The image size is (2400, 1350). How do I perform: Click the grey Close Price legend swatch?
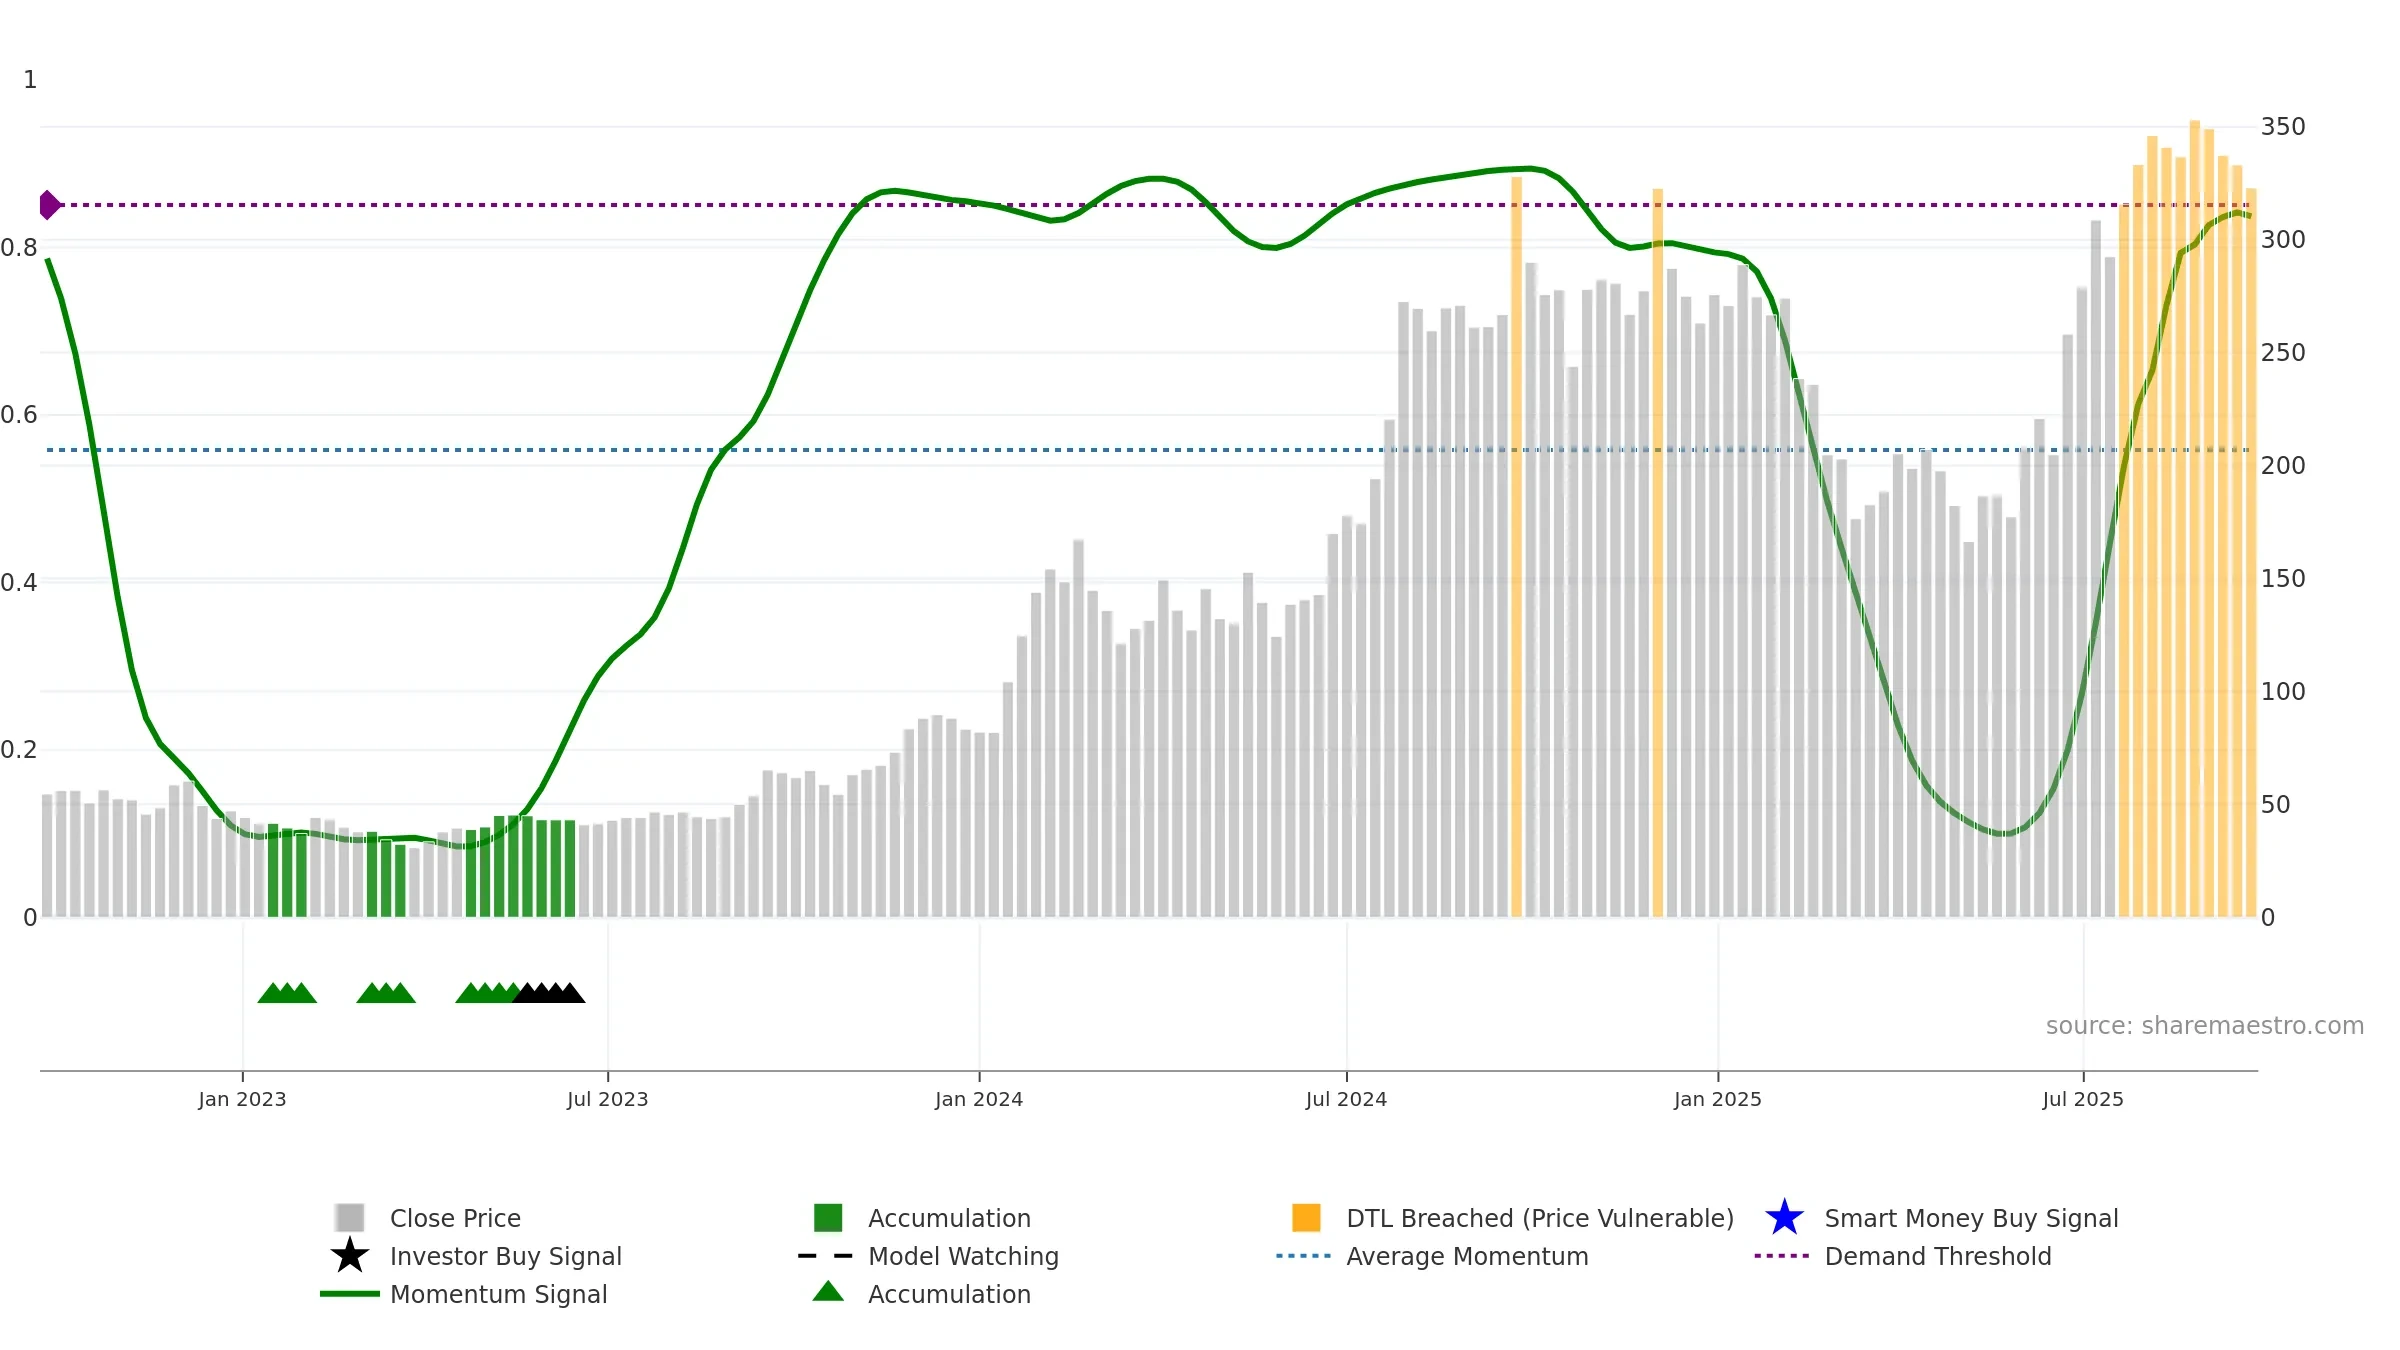[350, 1217]
